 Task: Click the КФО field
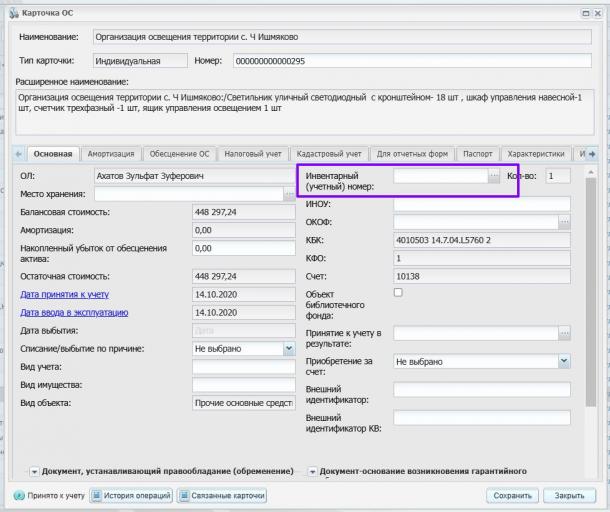pos(482,258)
